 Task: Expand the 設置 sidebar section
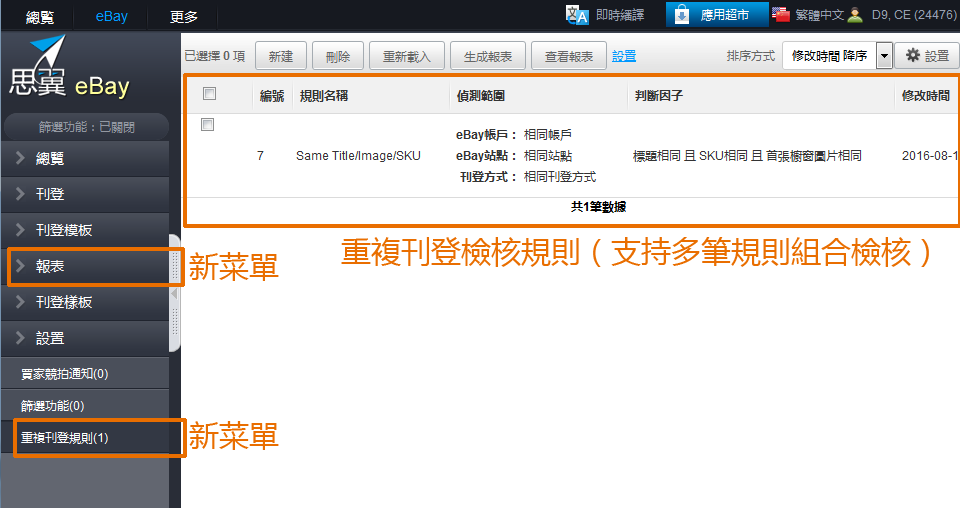pos(85,338)
